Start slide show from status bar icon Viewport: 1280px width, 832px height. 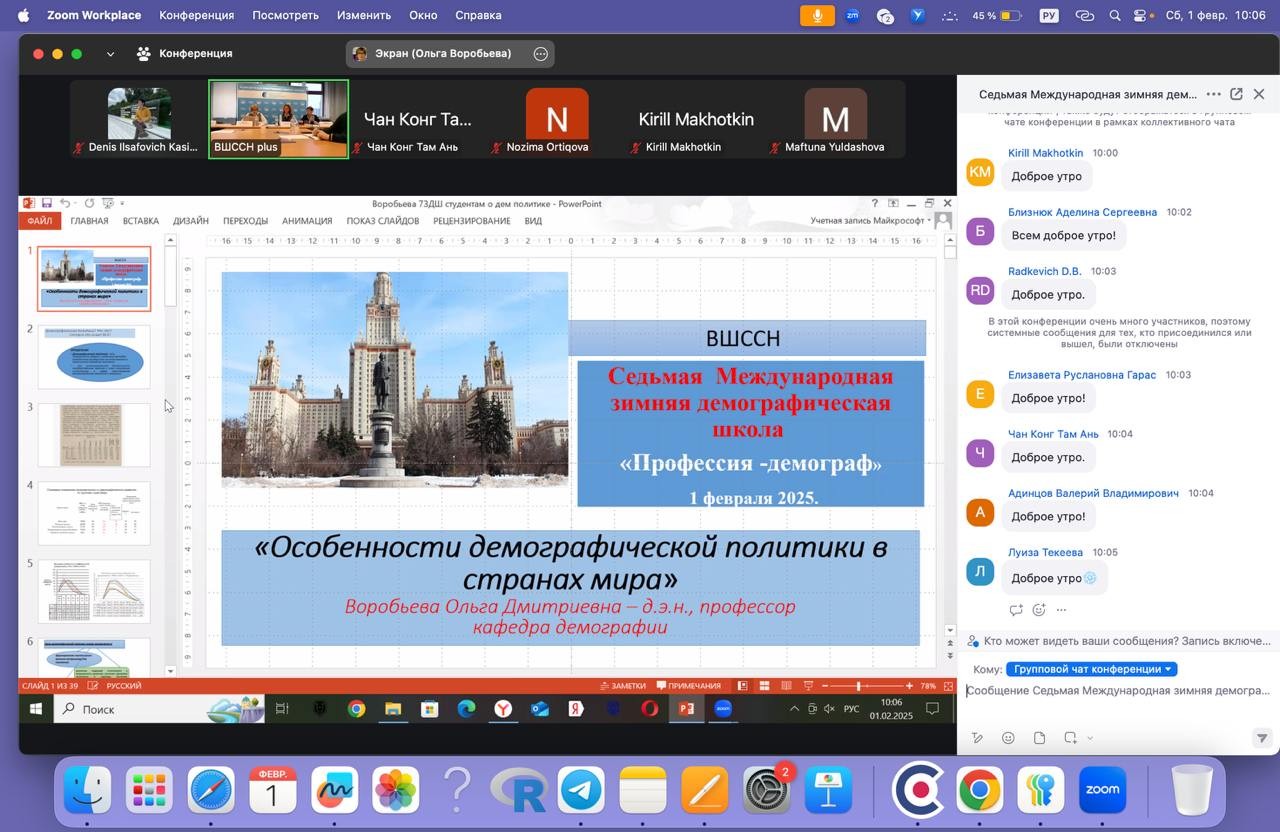pyautogui.click(x=808, y=687)
